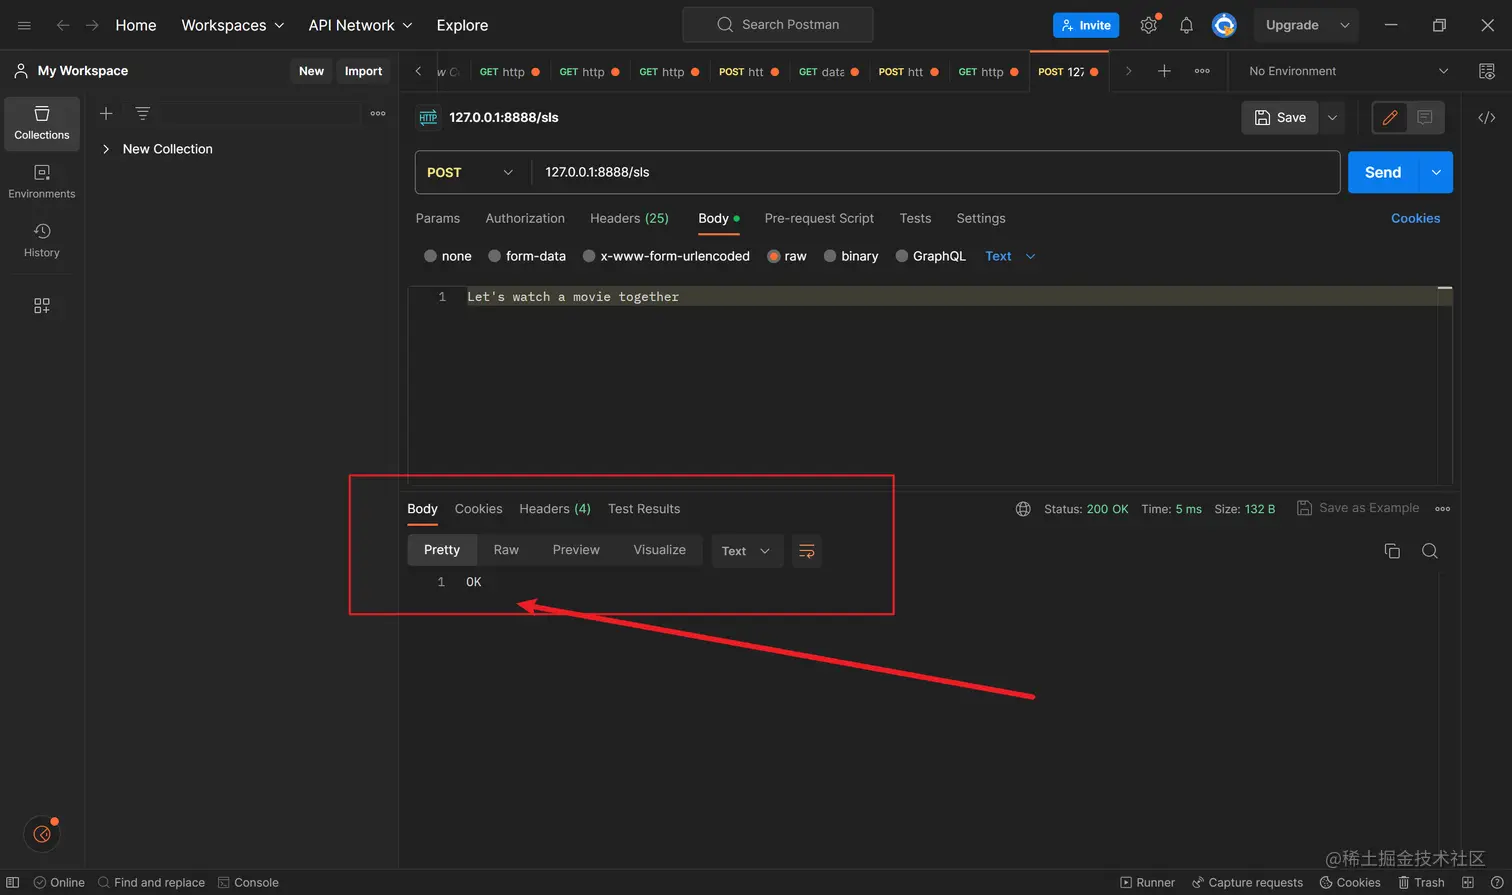
Task: Switch to the Authorization tab
Action: 525,218
